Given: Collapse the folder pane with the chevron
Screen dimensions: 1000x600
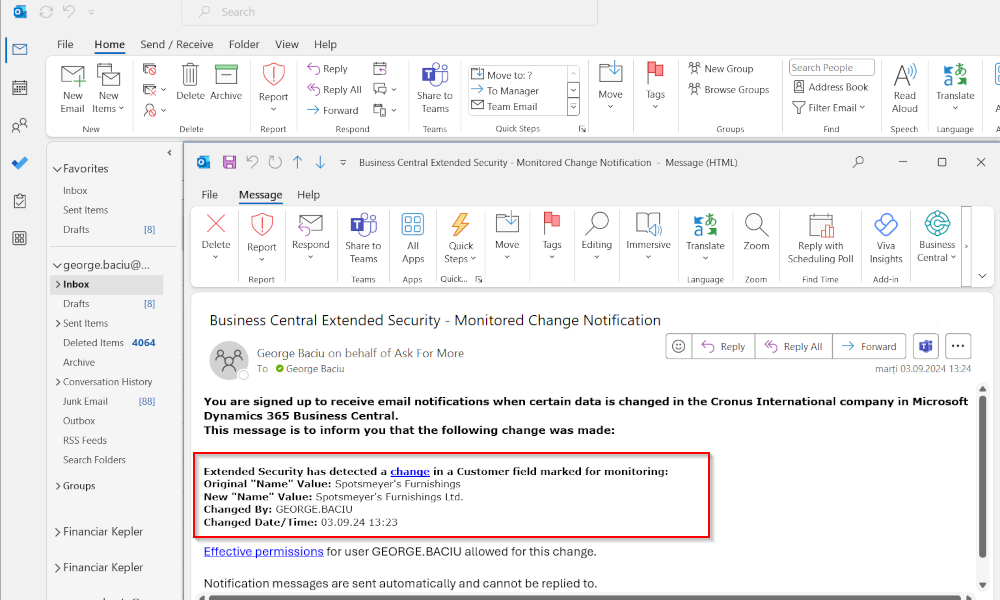Looking at the screenshot, I should 168,152.
